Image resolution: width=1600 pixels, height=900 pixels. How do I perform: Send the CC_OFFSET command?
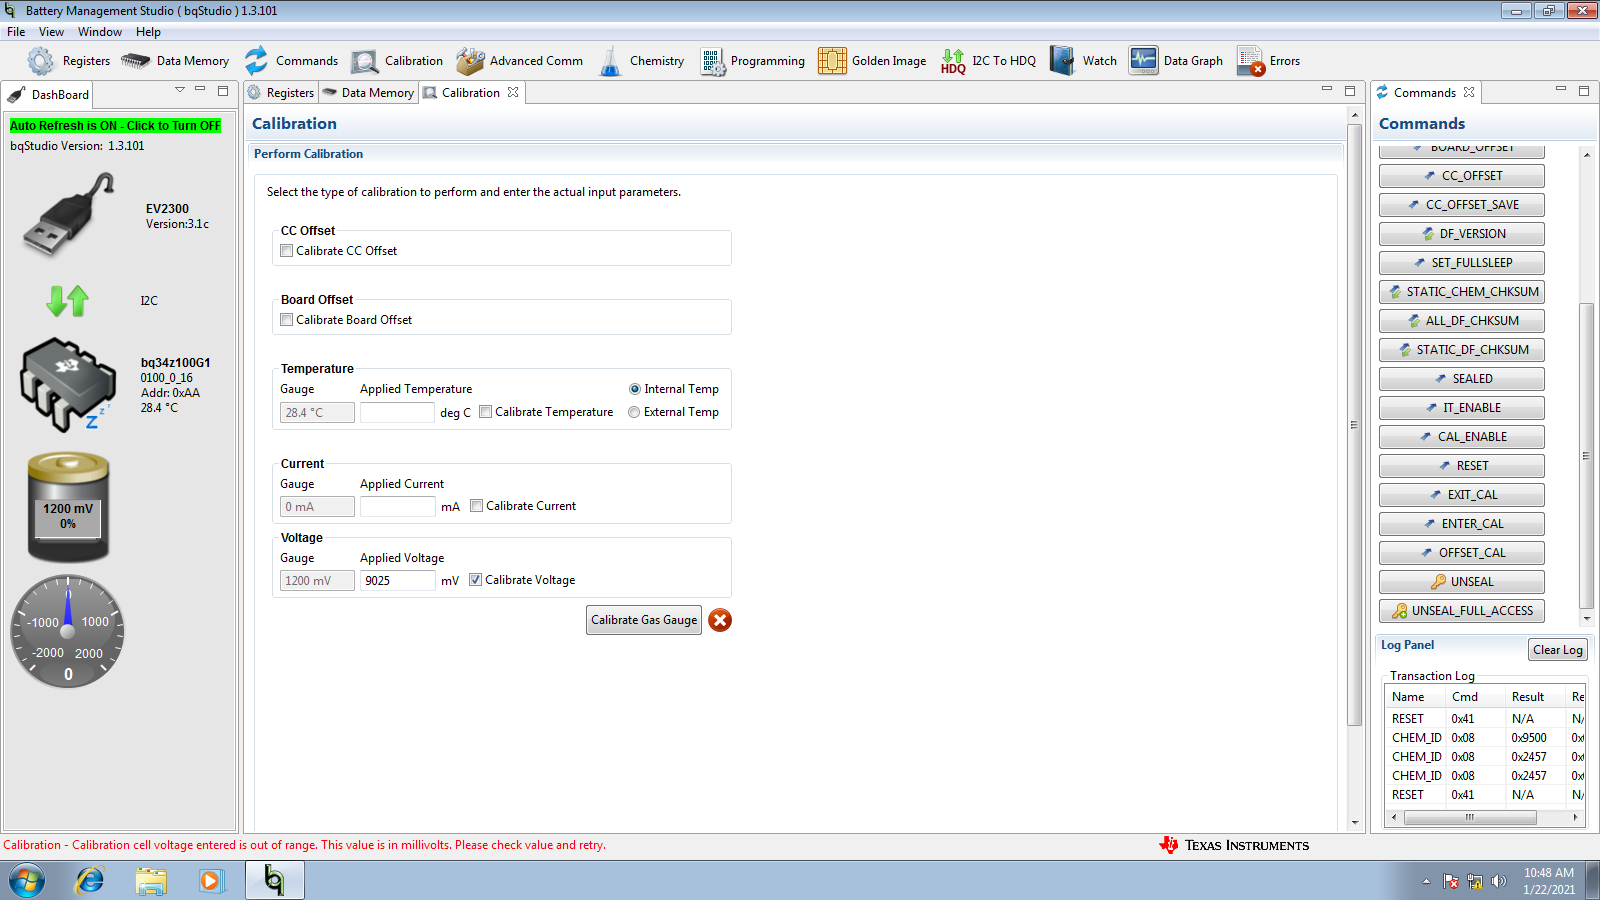pyautogui.click(x=1462, y=176)
